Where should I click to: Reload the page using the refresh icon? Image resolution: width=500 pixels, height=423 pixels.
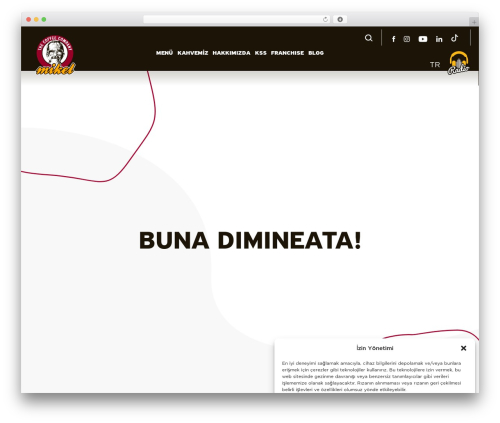(x=325, y=19)
